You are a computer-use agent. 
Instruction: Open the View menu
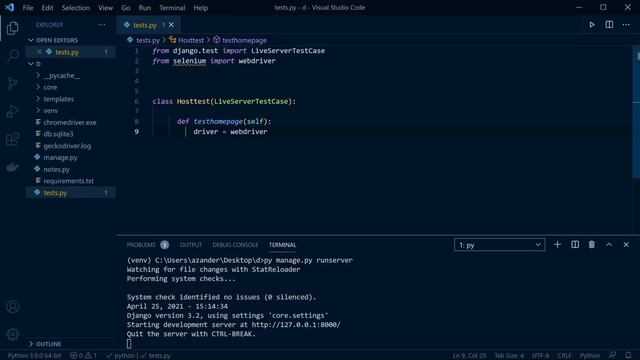105,8
